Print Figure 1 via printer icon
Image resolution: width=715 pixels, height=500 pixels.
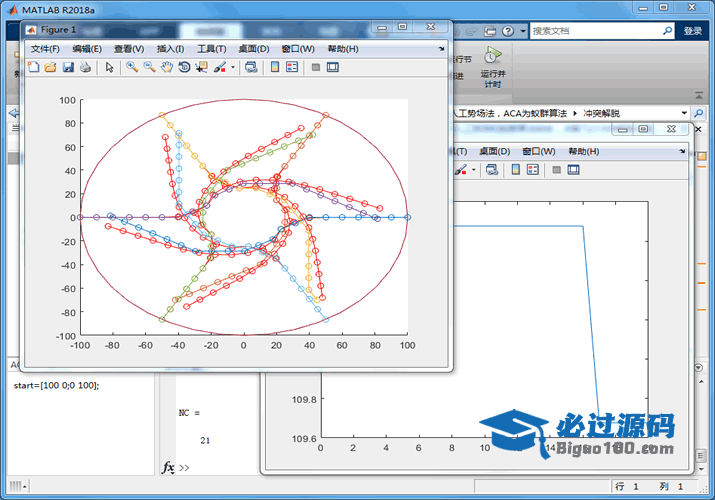pos(85,67)
